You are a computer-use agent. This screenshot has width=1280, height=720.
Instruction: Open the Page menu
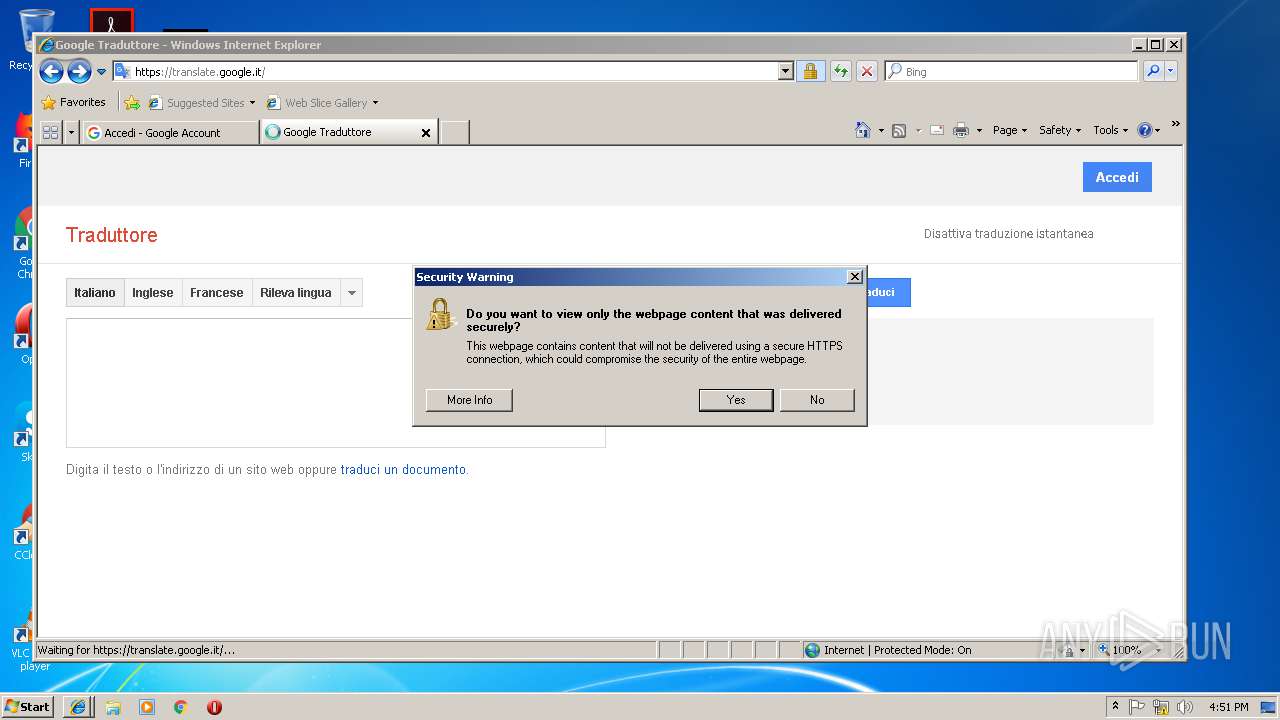click(1010, 130)
